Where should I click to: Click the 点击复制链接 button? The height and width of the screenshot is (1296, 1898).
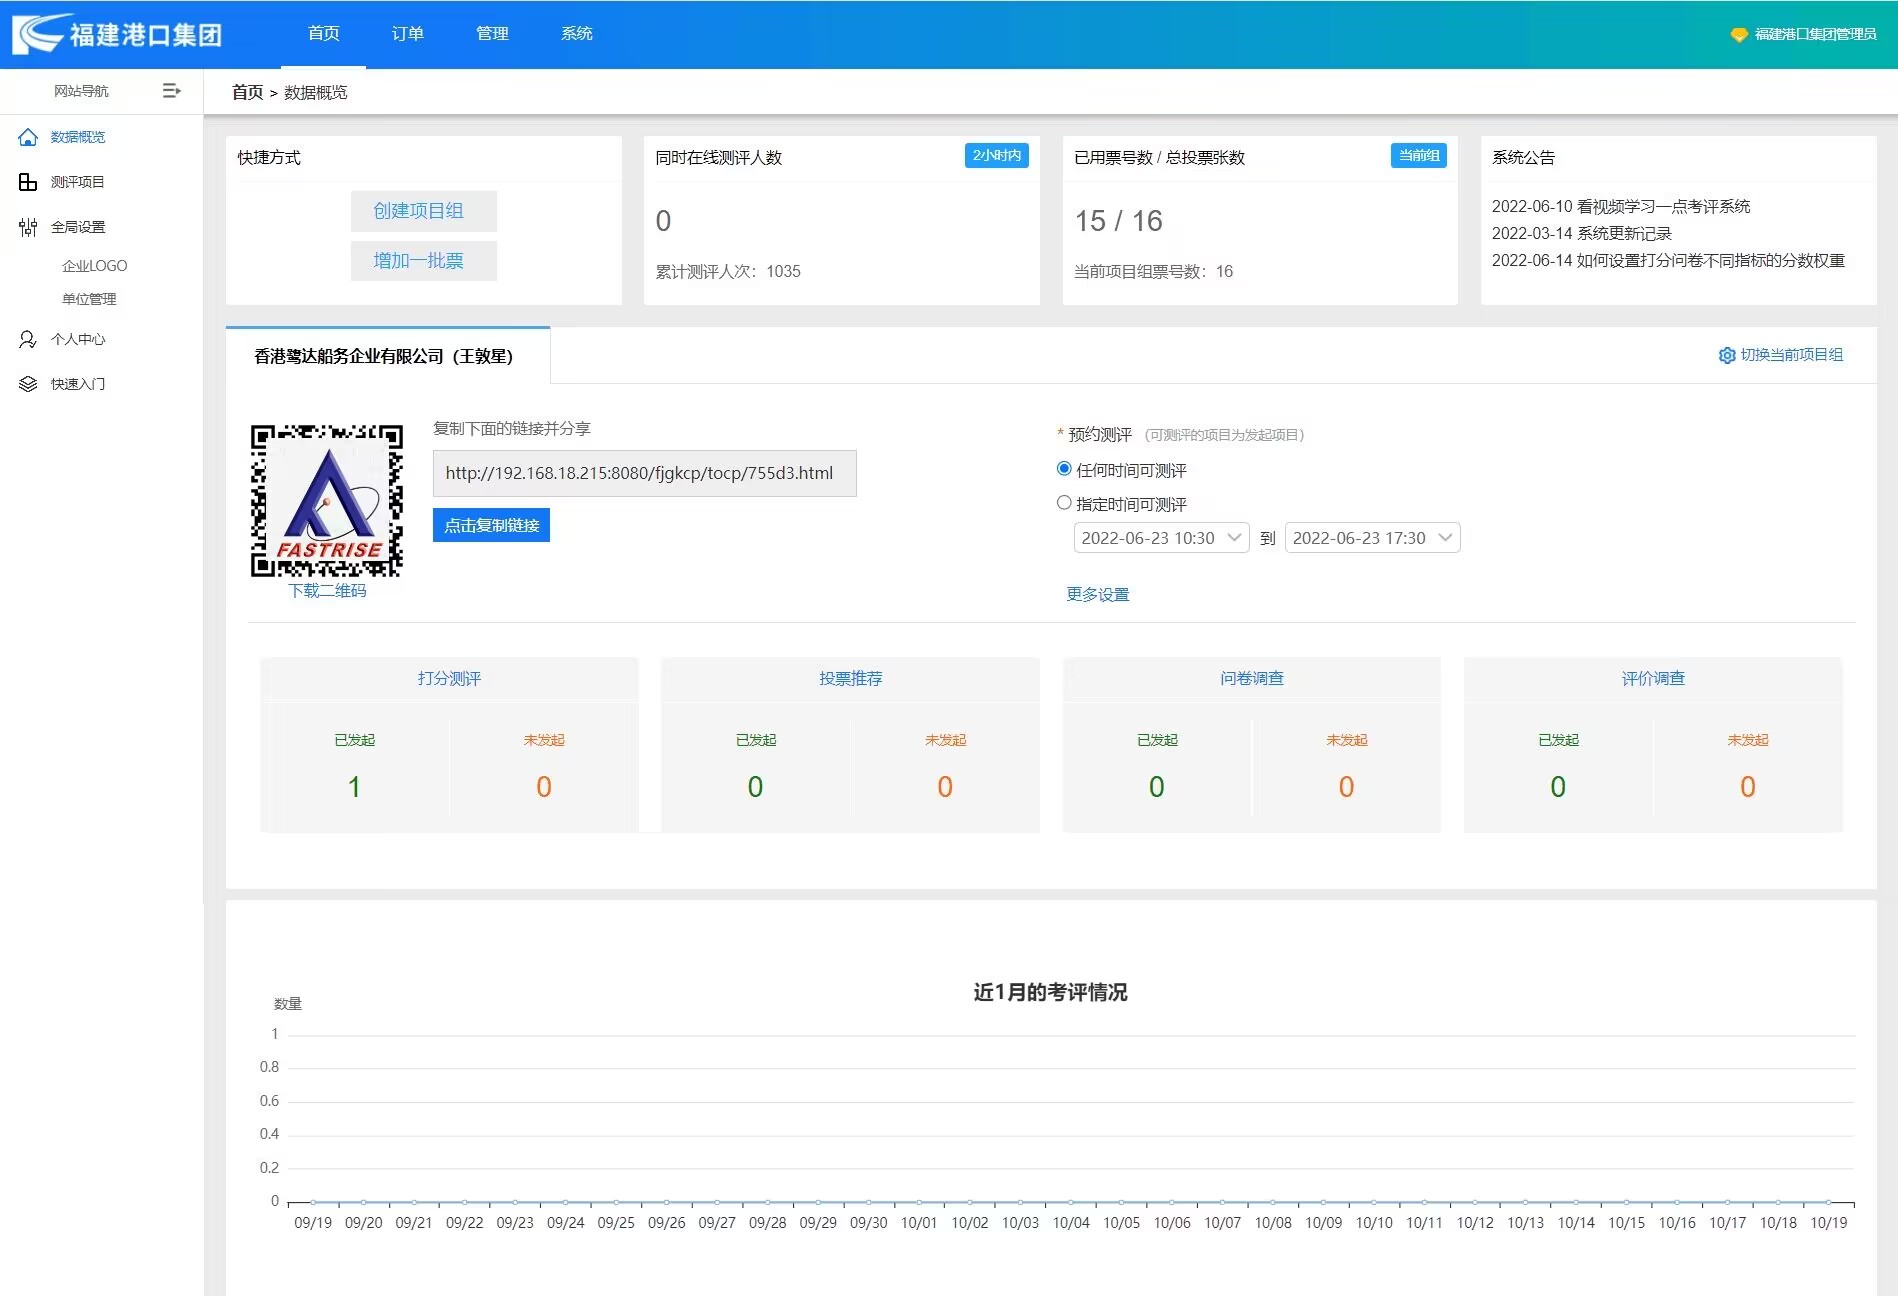[491, 525]
